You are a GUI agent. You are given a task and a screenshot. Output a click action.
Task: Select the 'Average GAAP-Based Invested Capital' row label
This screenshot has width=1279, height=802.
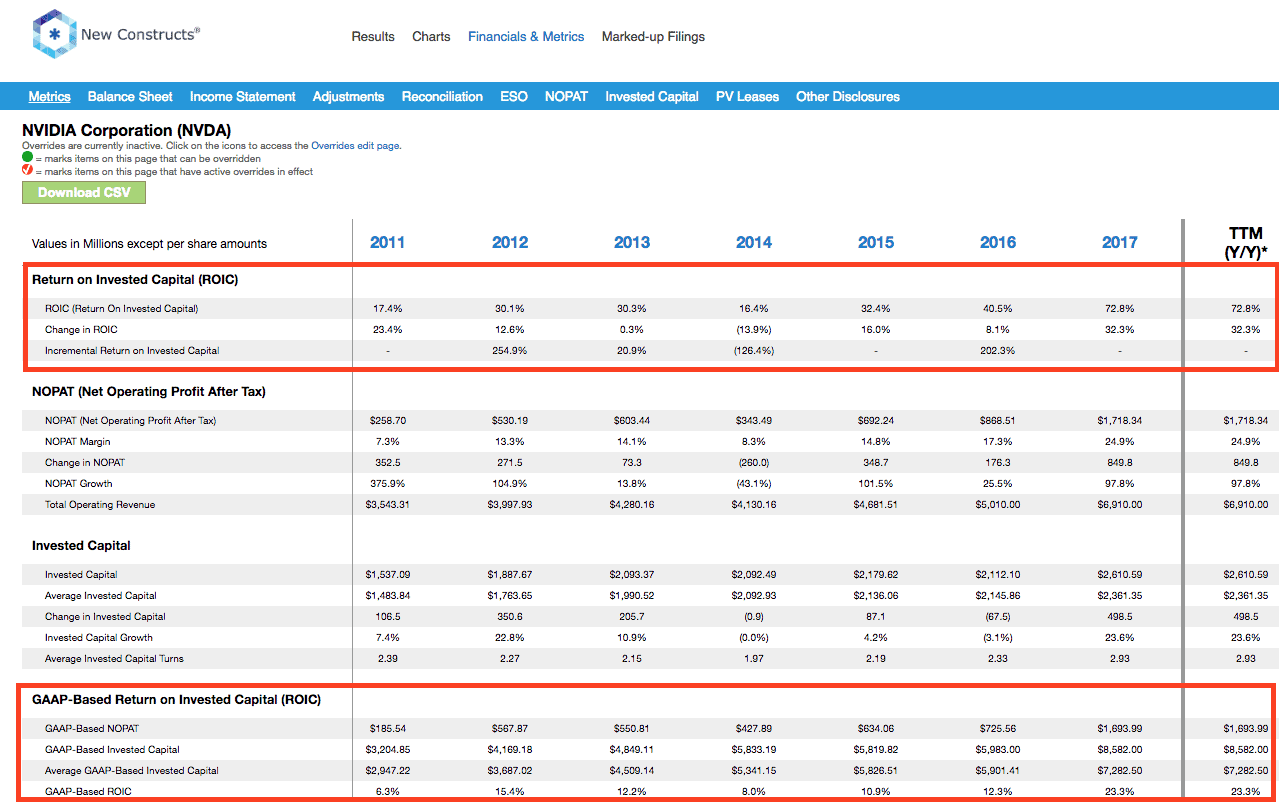coord(132,771)
